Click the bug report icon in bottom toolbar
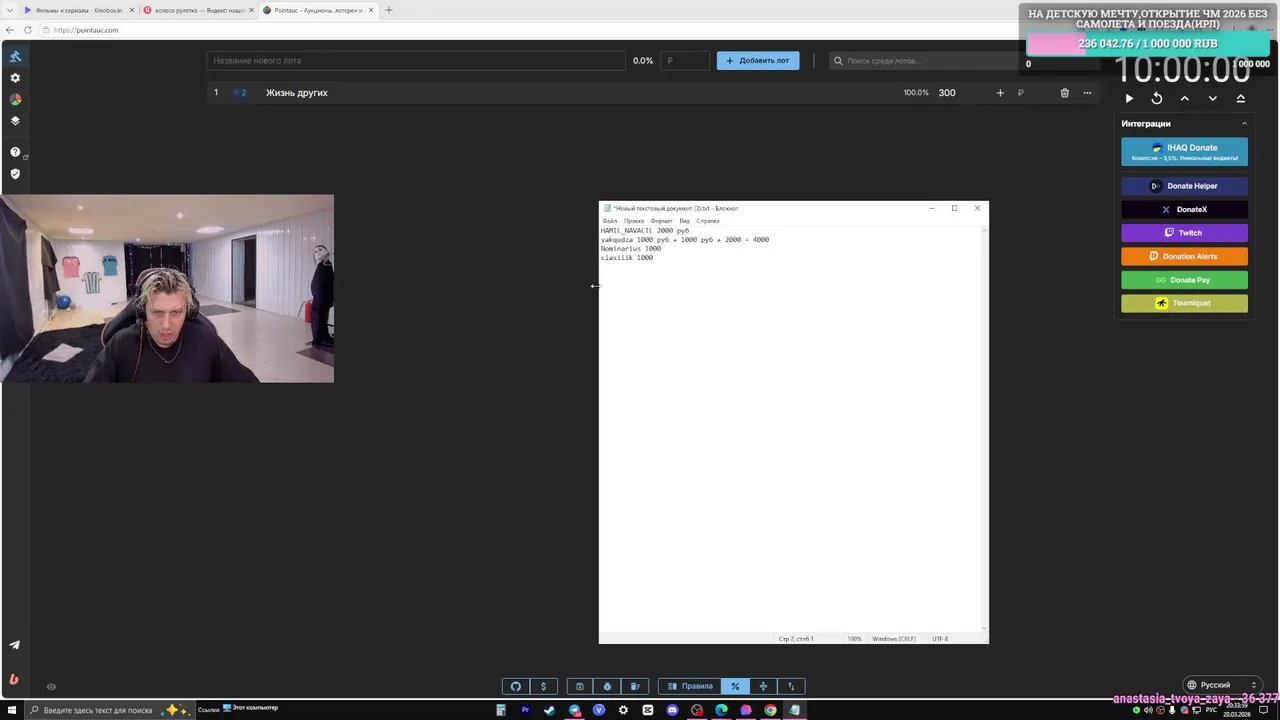This screenshot has height=720, width=1280. coord(607,686)
